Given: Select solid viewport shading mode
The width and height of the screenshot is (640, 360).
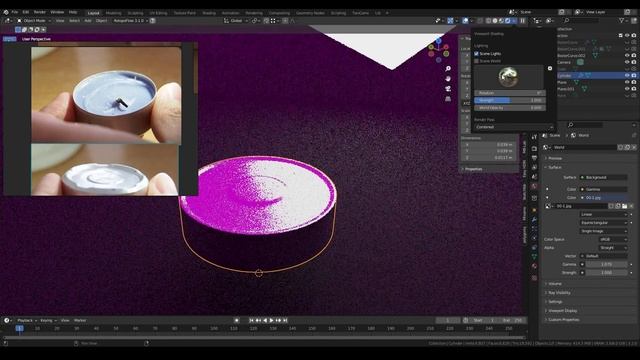Looking at the screenshot, I should (495, 20).
